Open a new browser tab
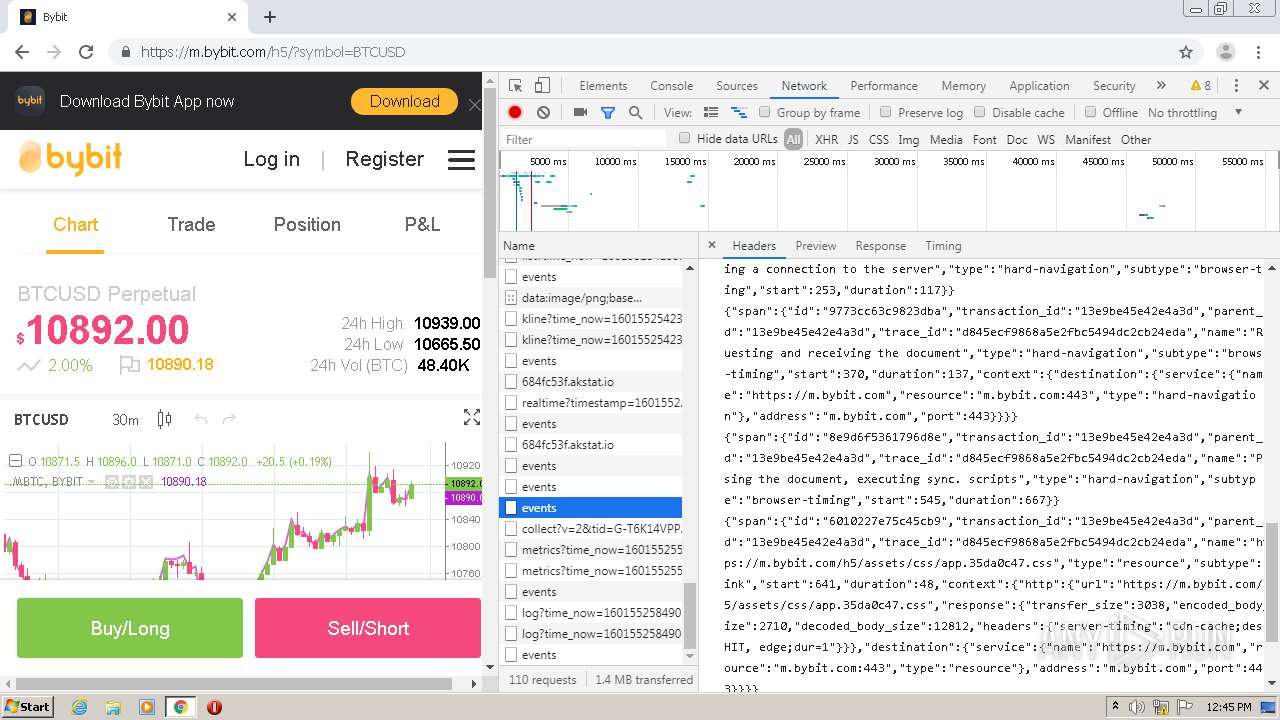Image resolution: width=1280 pixels, height=720 pixels. tap(270, 17)
